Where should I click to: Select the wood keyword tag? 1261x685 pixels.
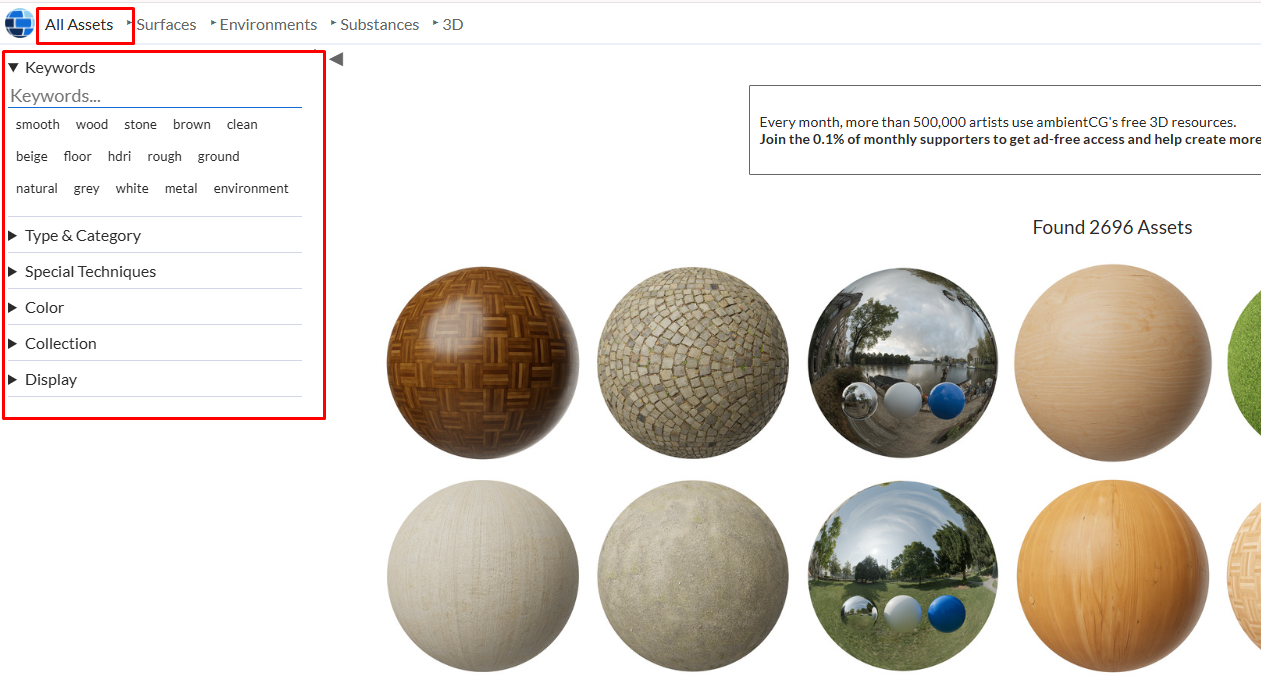click(92, 124)
